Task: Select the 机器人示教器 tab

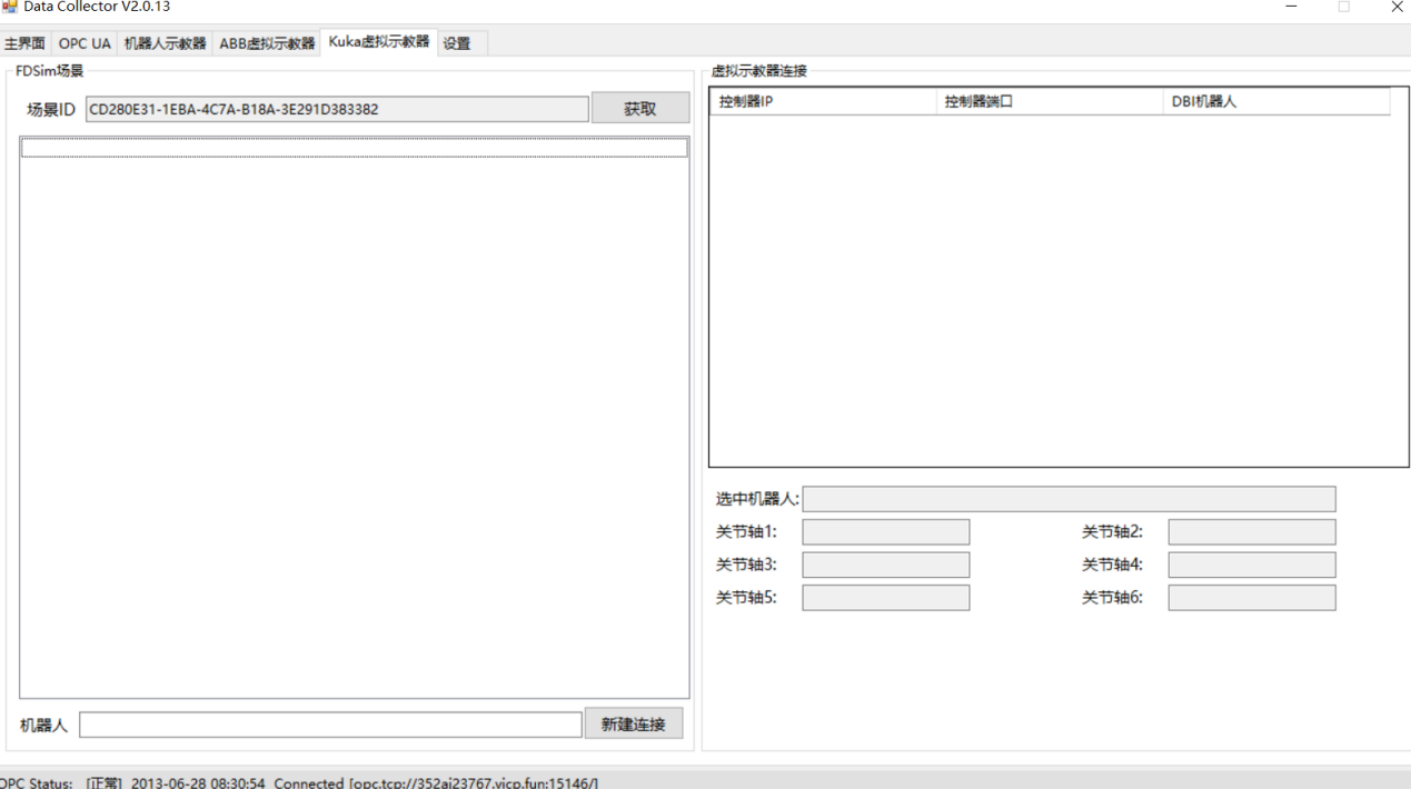Action: (165, 44)
